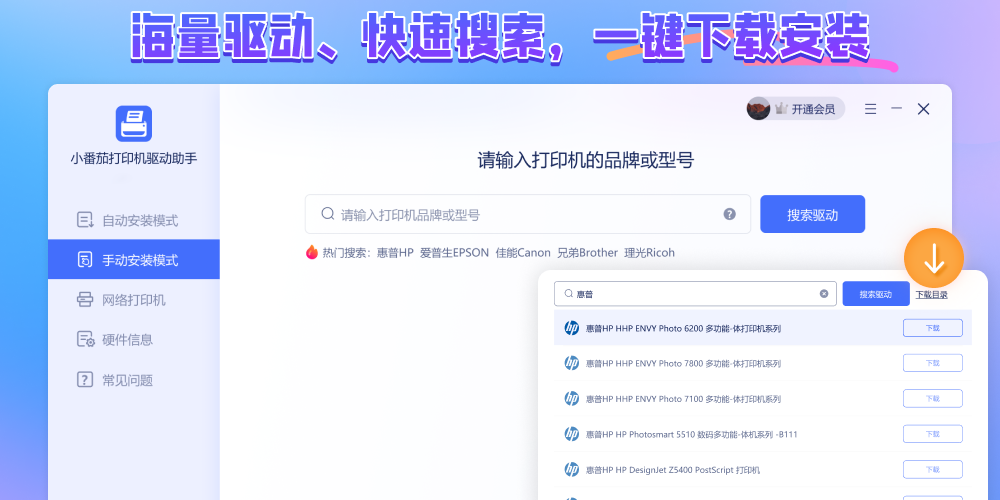Download the DesignJet Z5400 driver

(x=932, y=469)
